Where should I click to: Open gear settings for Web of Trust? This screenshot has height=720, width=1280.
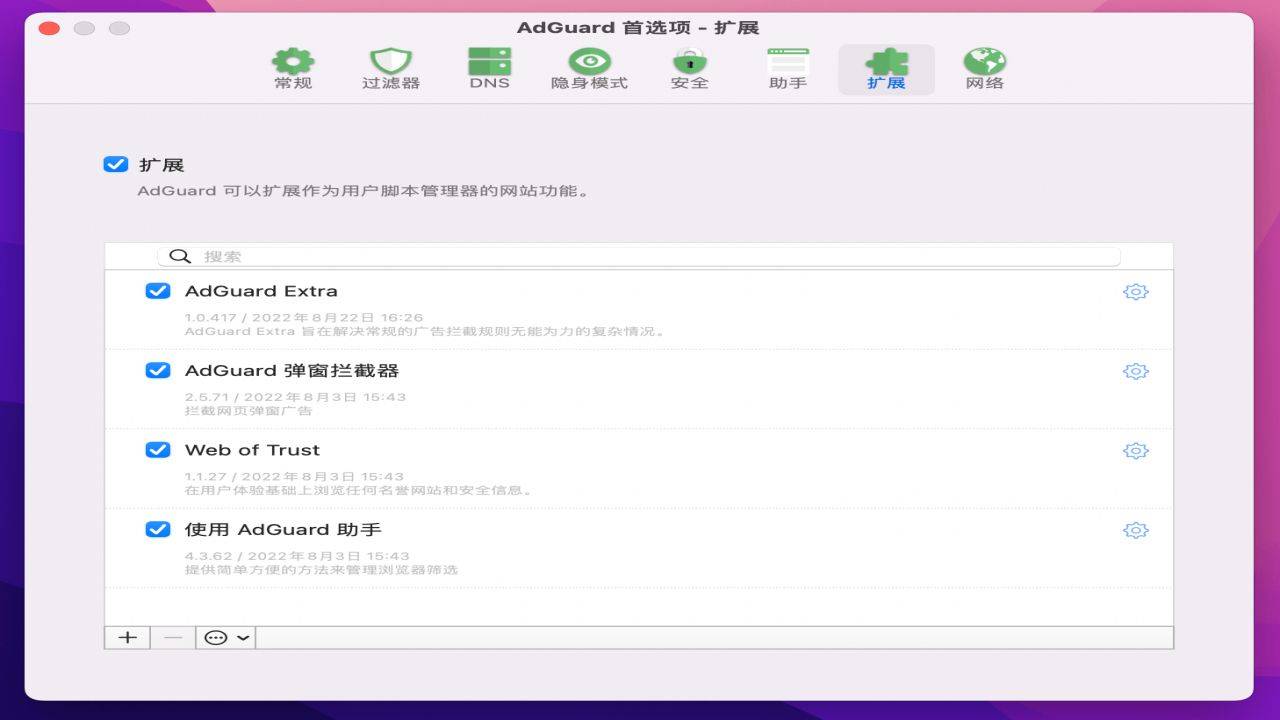(x=1136, y=451)
